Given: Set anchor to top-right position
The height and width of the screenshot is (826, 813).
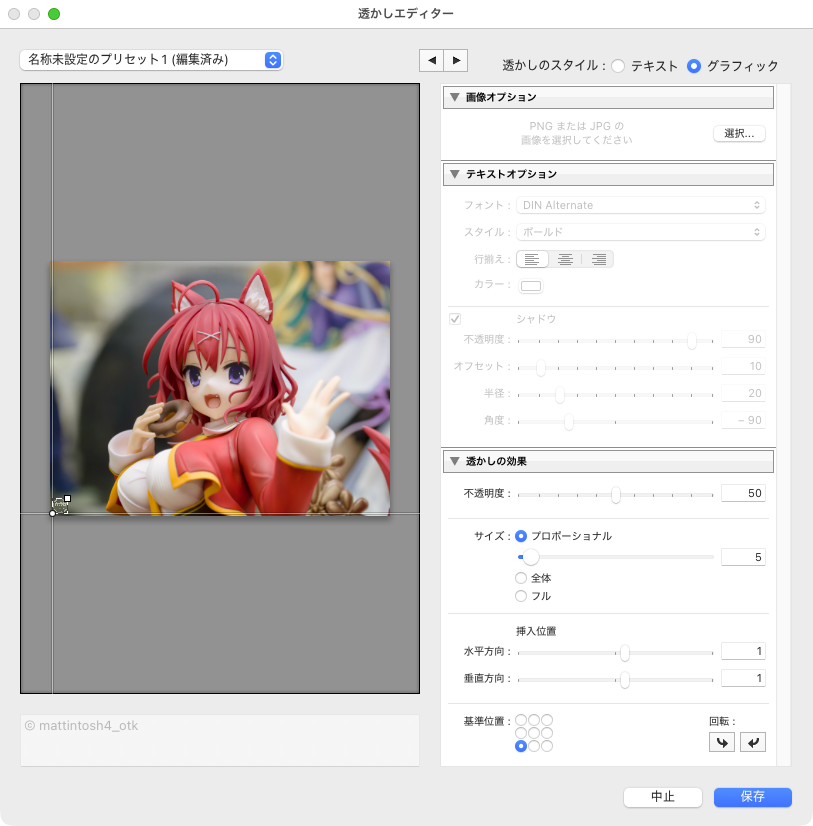Looking at the screenshot, I should [547, 720].
